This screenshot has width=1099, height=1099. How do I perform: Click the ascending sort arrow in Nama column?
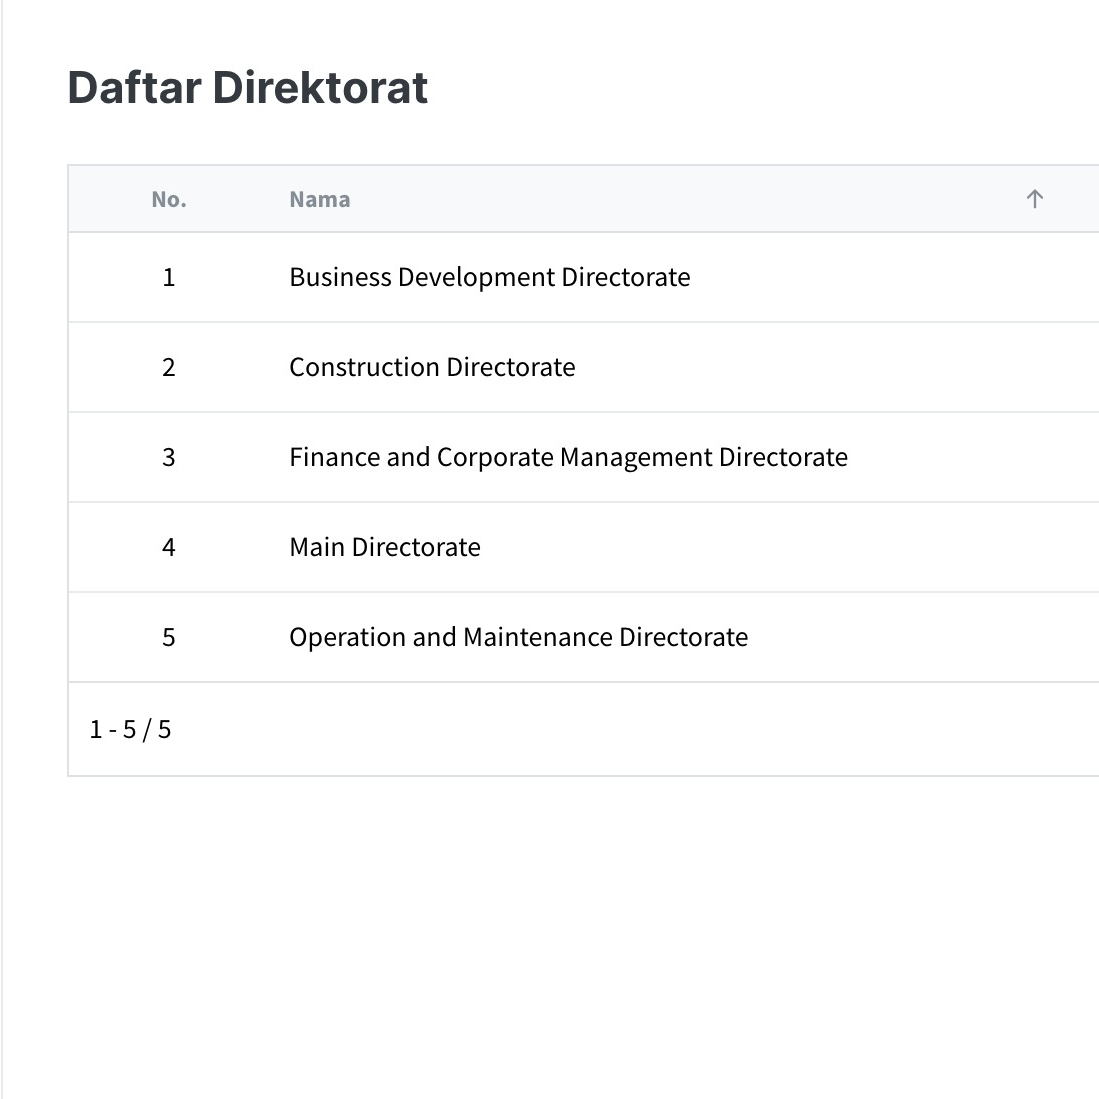click(x=1034, y=199)
